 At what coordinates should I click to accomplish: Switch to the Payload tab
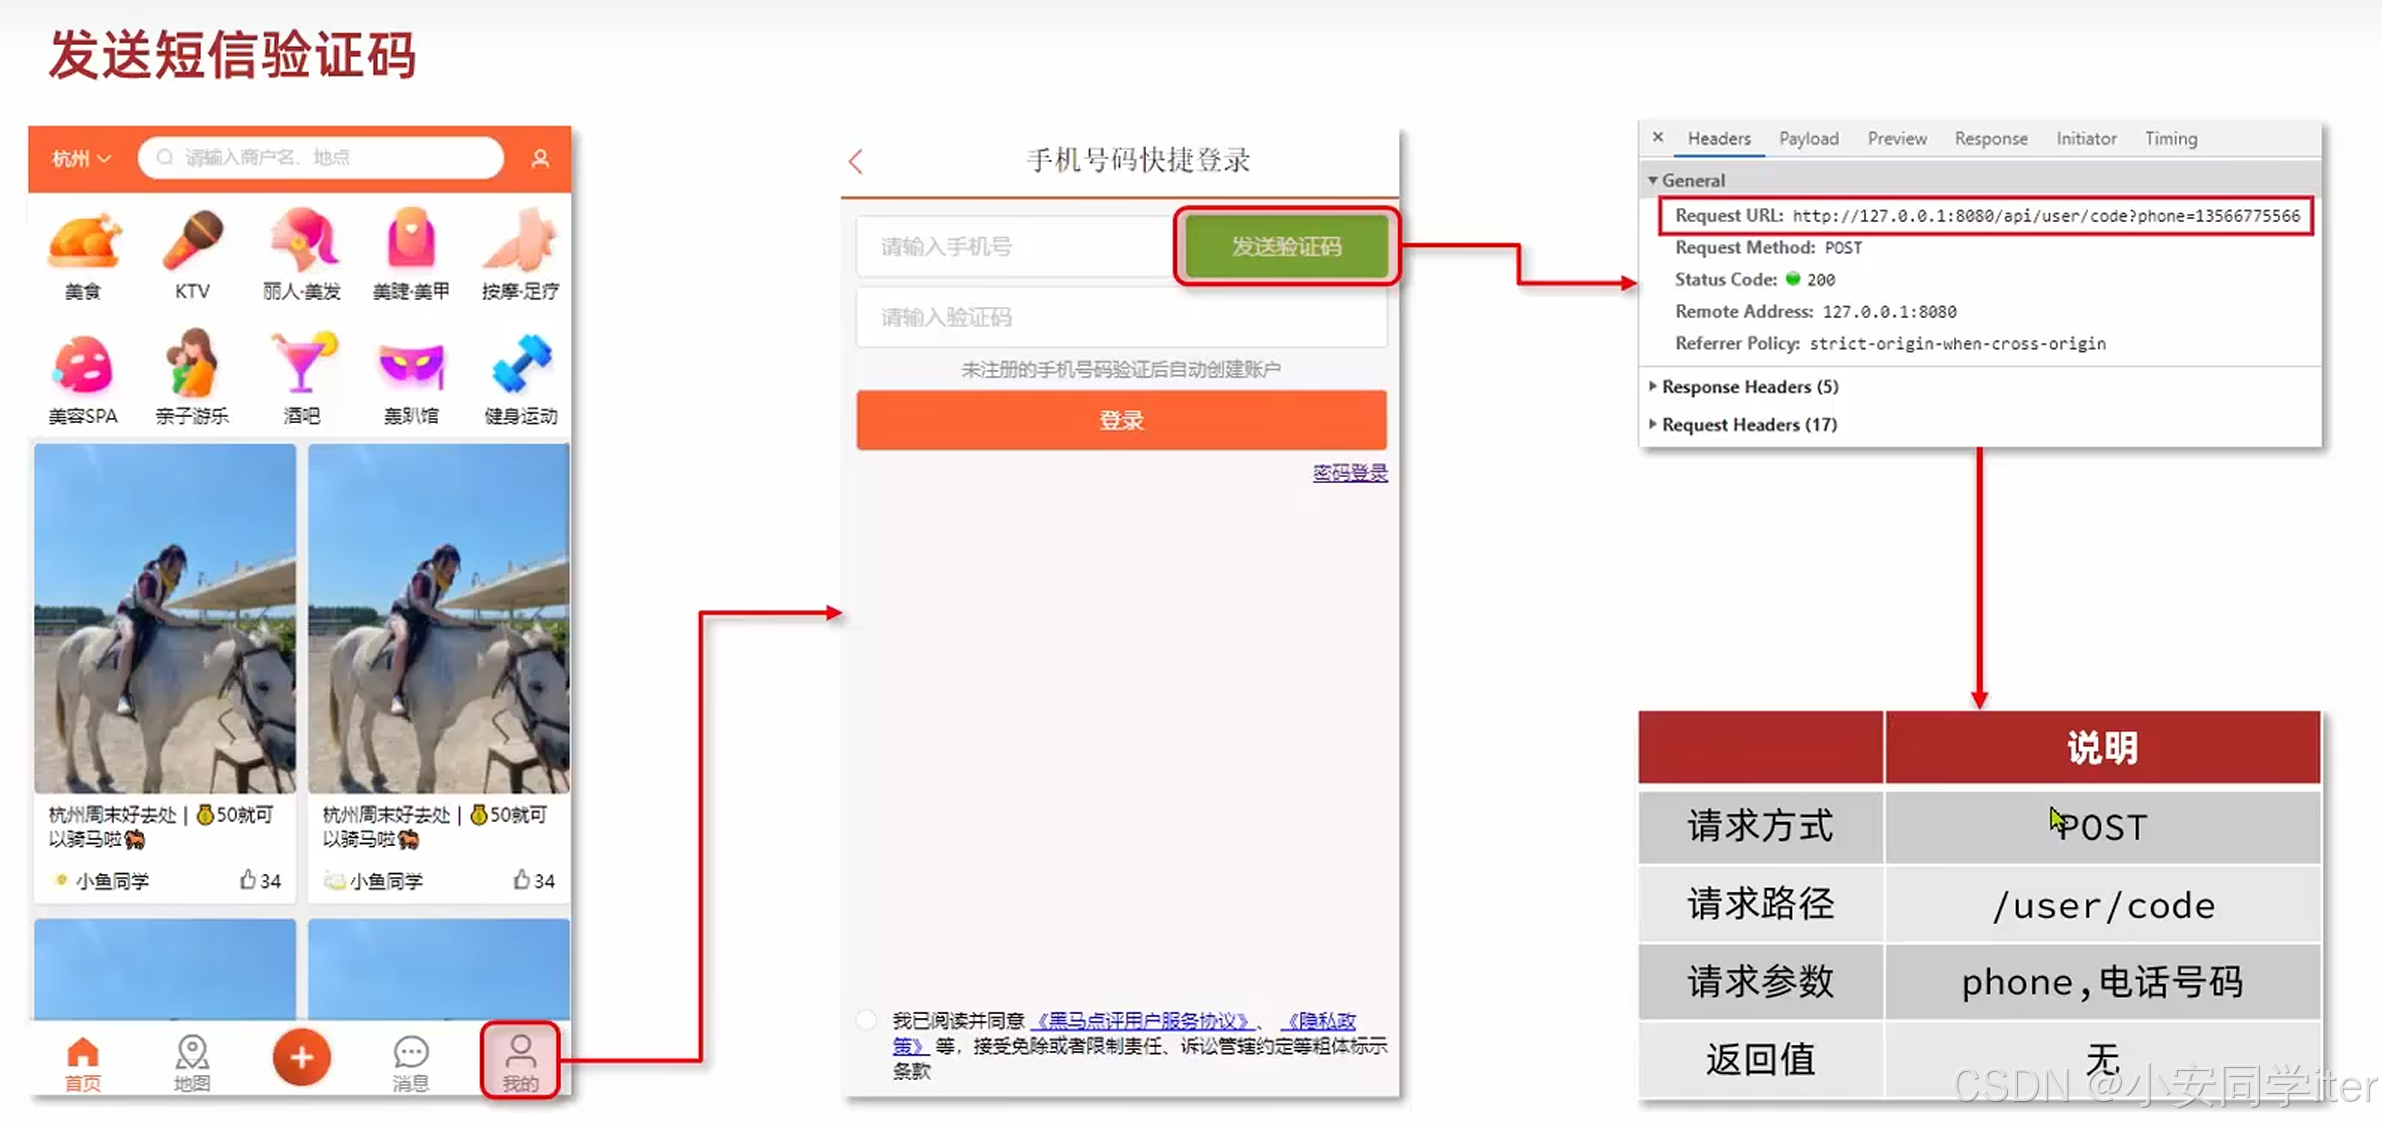(1808, 139)
